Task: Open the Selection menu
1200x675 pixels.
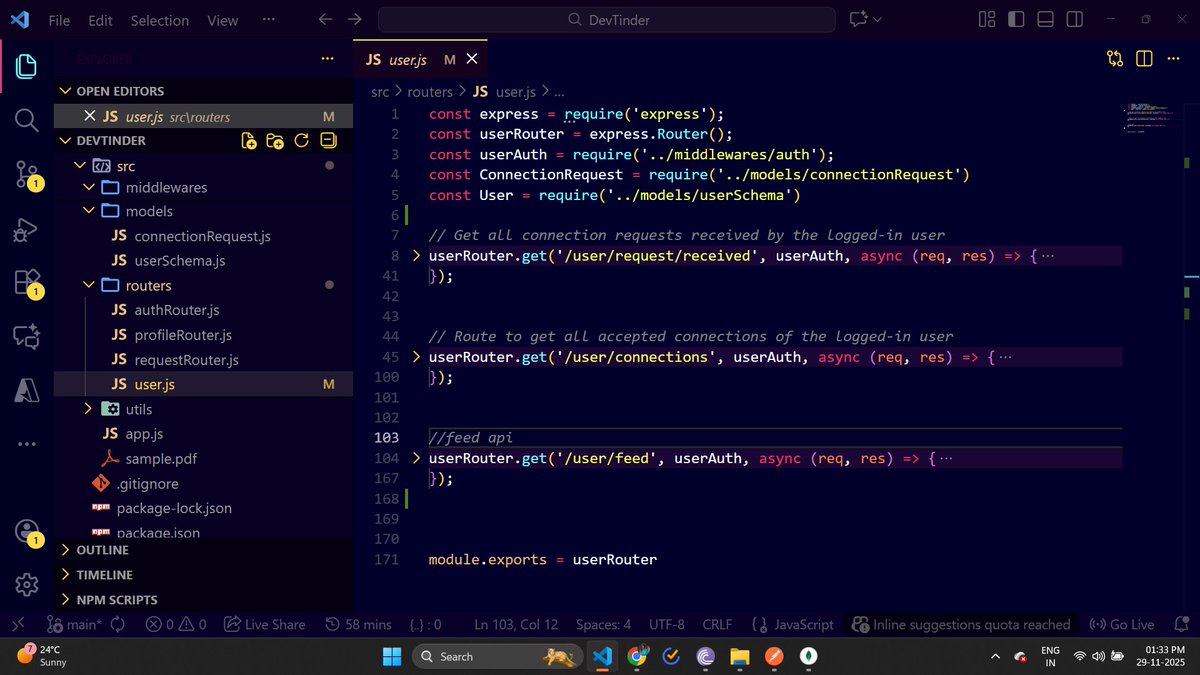Action: 159,20
